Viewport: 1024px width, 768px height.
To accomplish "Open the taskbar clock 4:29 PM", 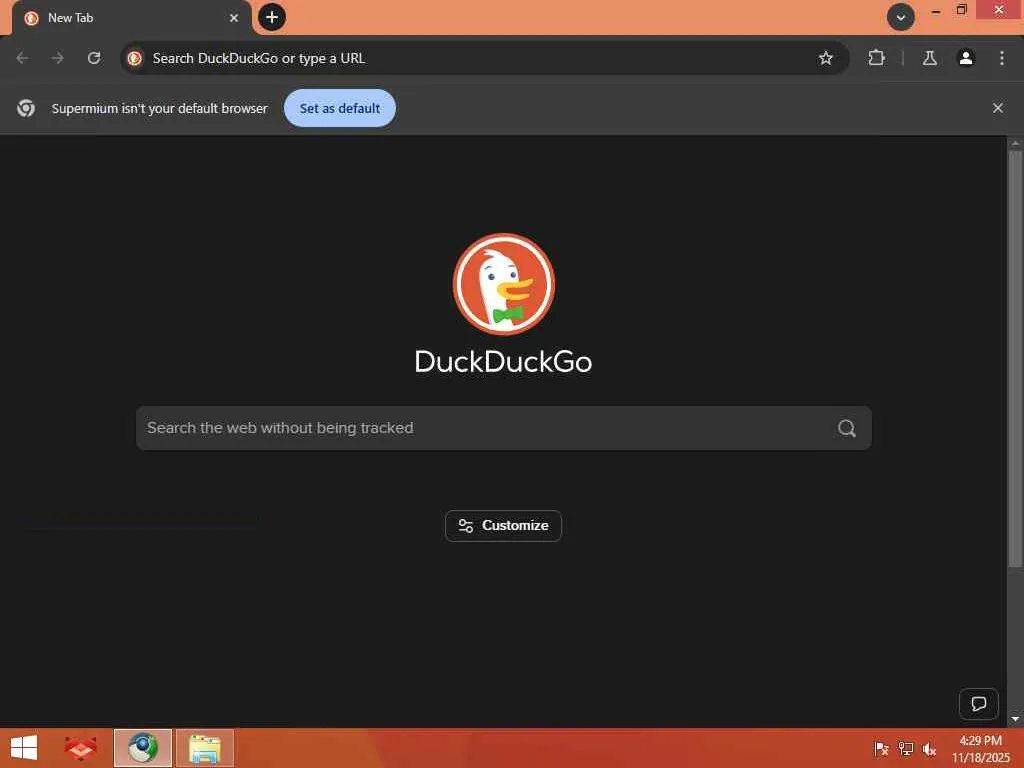I will click(980, 748).
